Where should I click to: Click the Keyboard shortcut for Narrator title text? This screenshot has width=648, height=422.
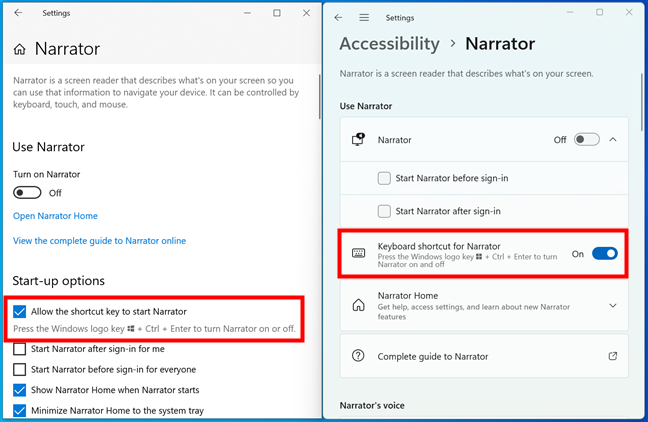coord(439,246)
